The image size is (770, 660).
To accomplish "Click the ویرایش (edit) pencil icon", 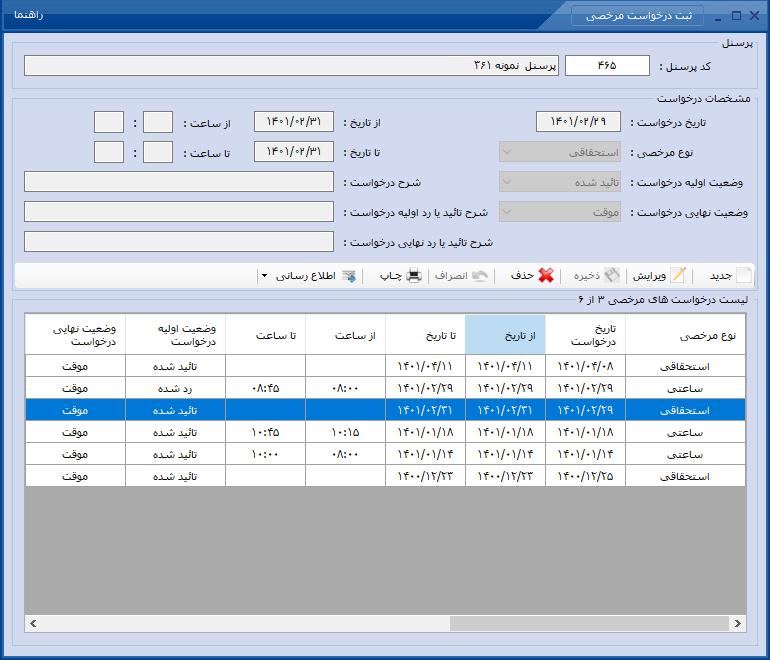I will [x=678, y=275].
